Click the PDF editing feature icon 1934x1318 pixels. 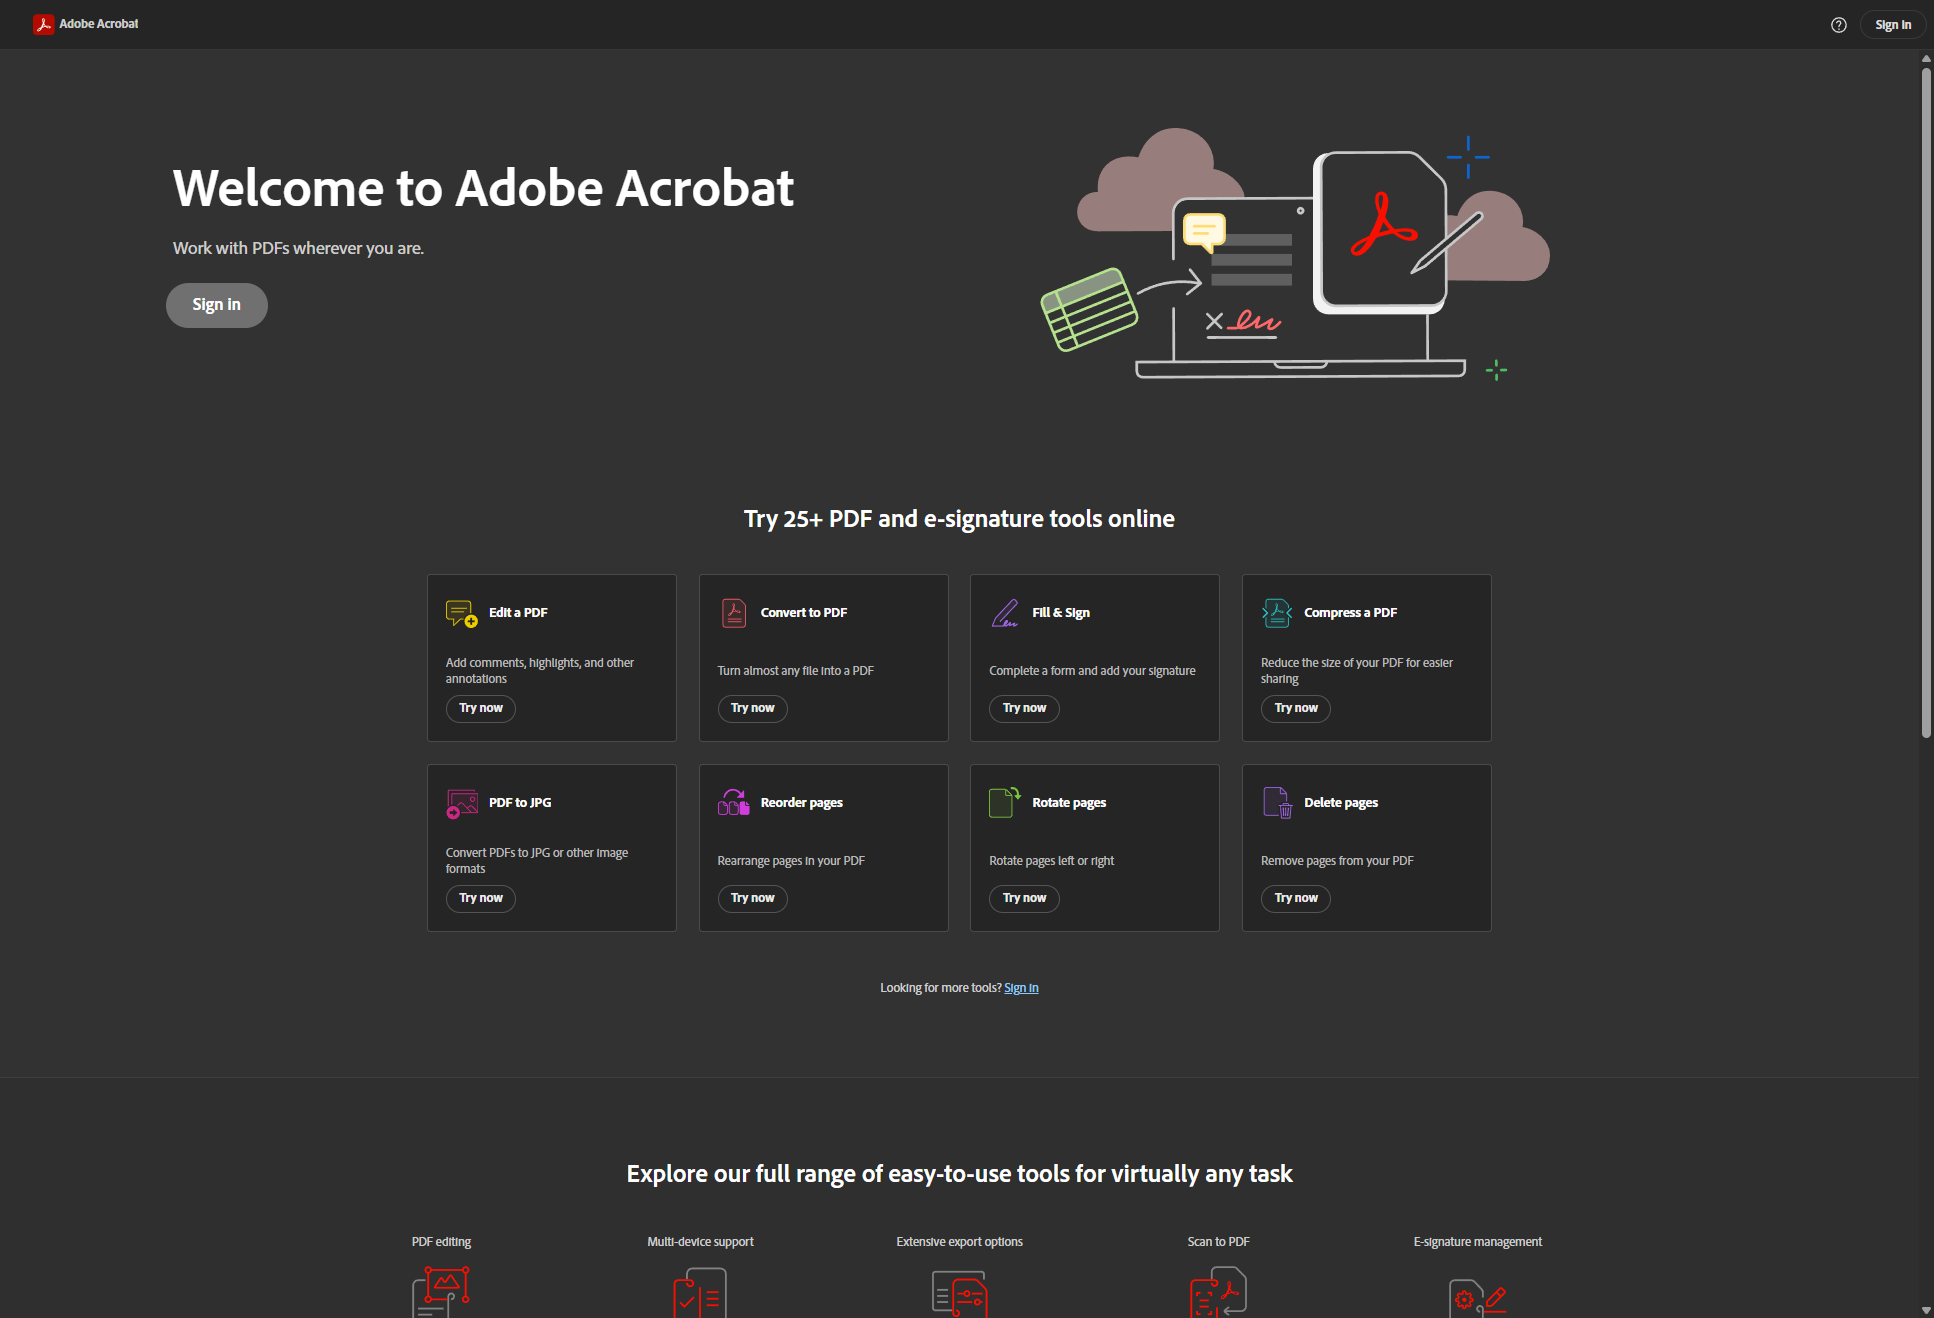pos(441,1291)
